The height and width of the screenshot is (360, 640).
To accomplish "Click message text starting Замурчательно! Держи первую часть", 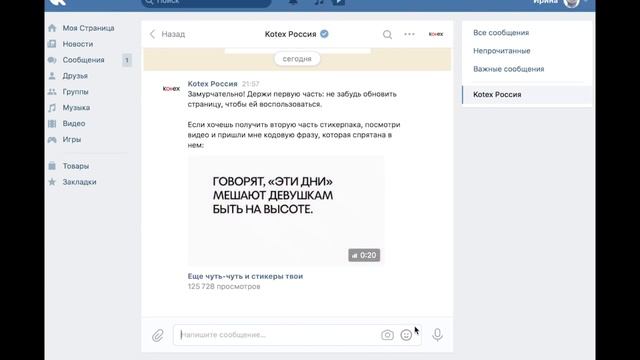I will point(292,99).
